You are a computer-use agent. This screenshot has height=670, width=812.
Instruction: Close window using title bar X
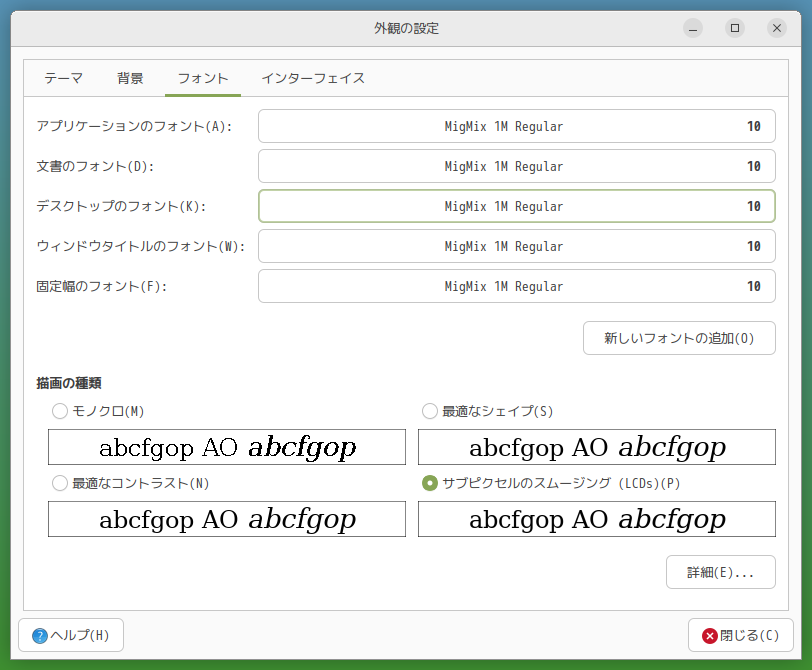[x=777, y=28]
